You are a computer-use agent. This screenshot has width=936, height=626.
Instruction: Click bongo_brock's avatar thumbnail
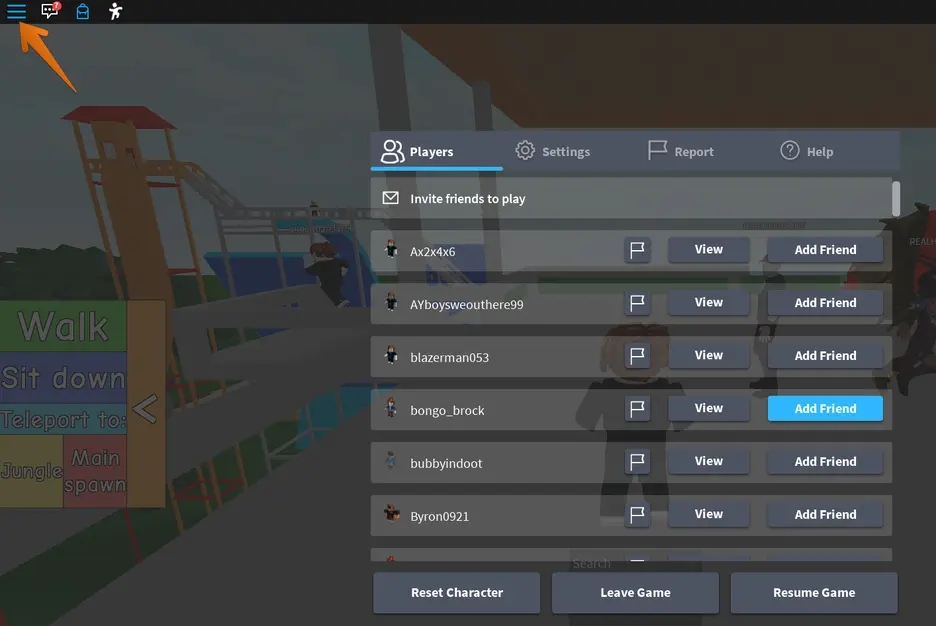391,408
